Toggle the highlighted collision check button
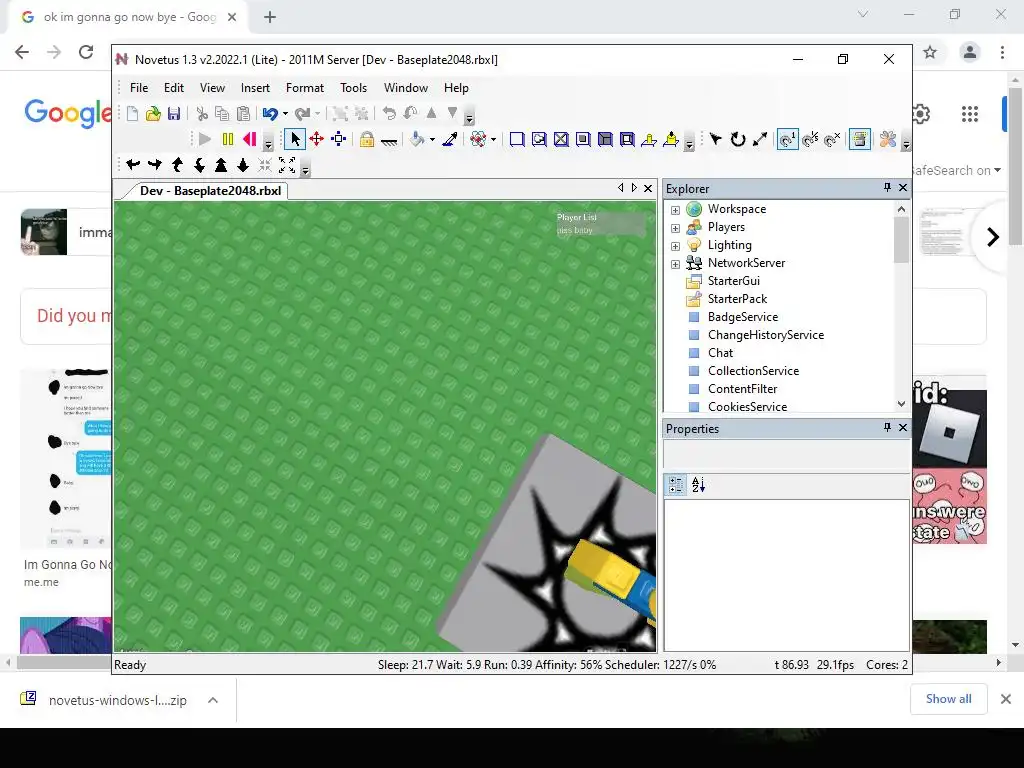This screenshot has width=1024, height=768. [860, 139]
